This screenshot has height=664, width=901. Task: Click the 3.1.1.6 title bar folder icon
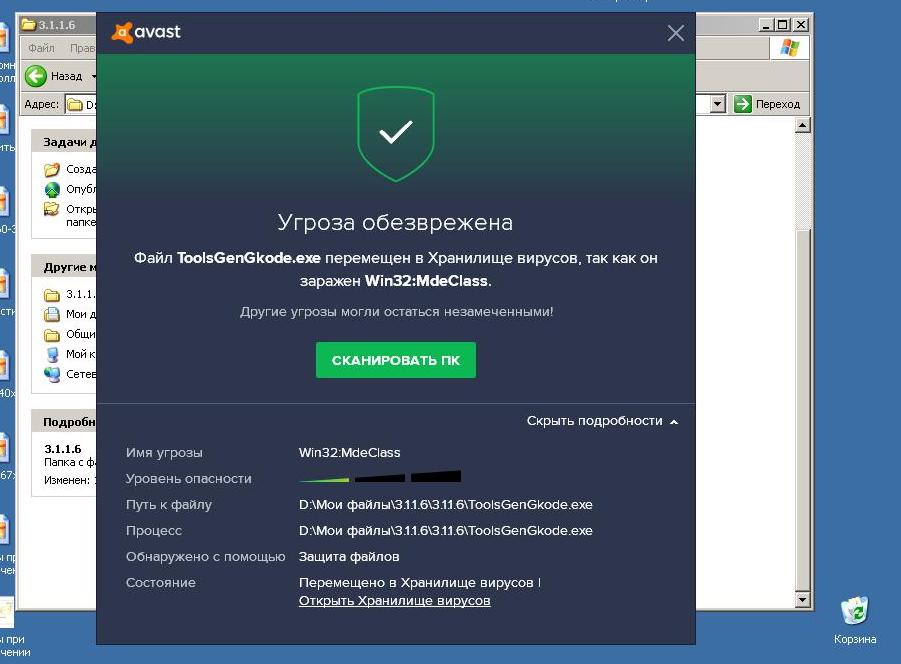(x=29, y=24)
